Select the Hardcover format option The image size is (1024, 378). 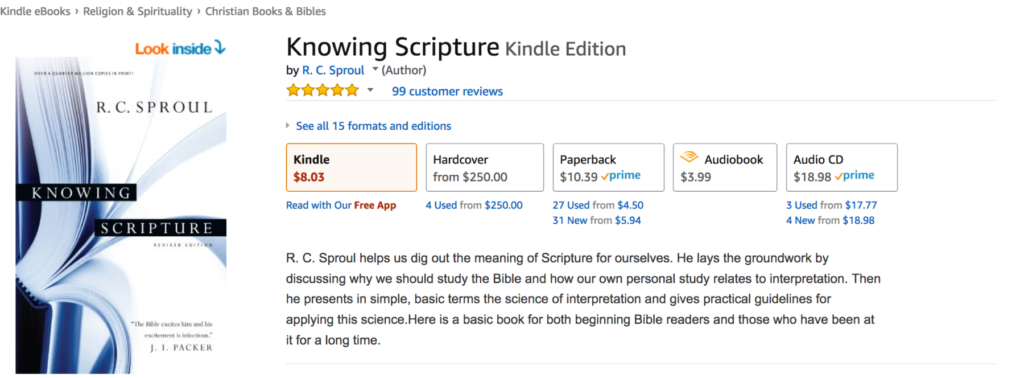[x=485, y=167]
